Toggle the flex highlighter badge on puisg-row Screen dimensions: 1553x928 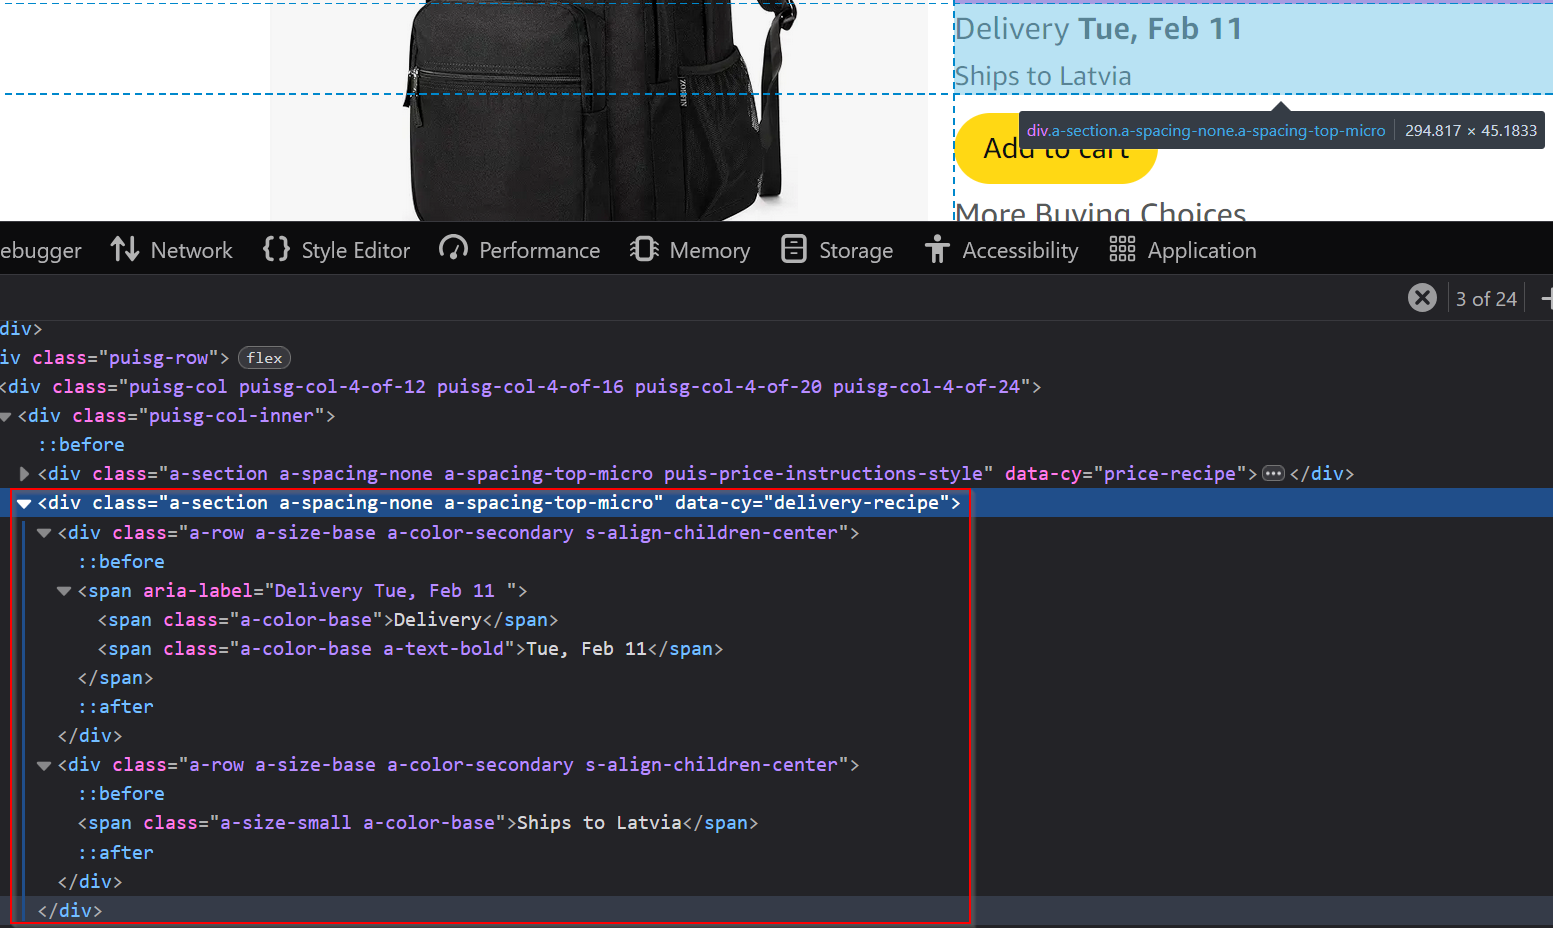264,357
